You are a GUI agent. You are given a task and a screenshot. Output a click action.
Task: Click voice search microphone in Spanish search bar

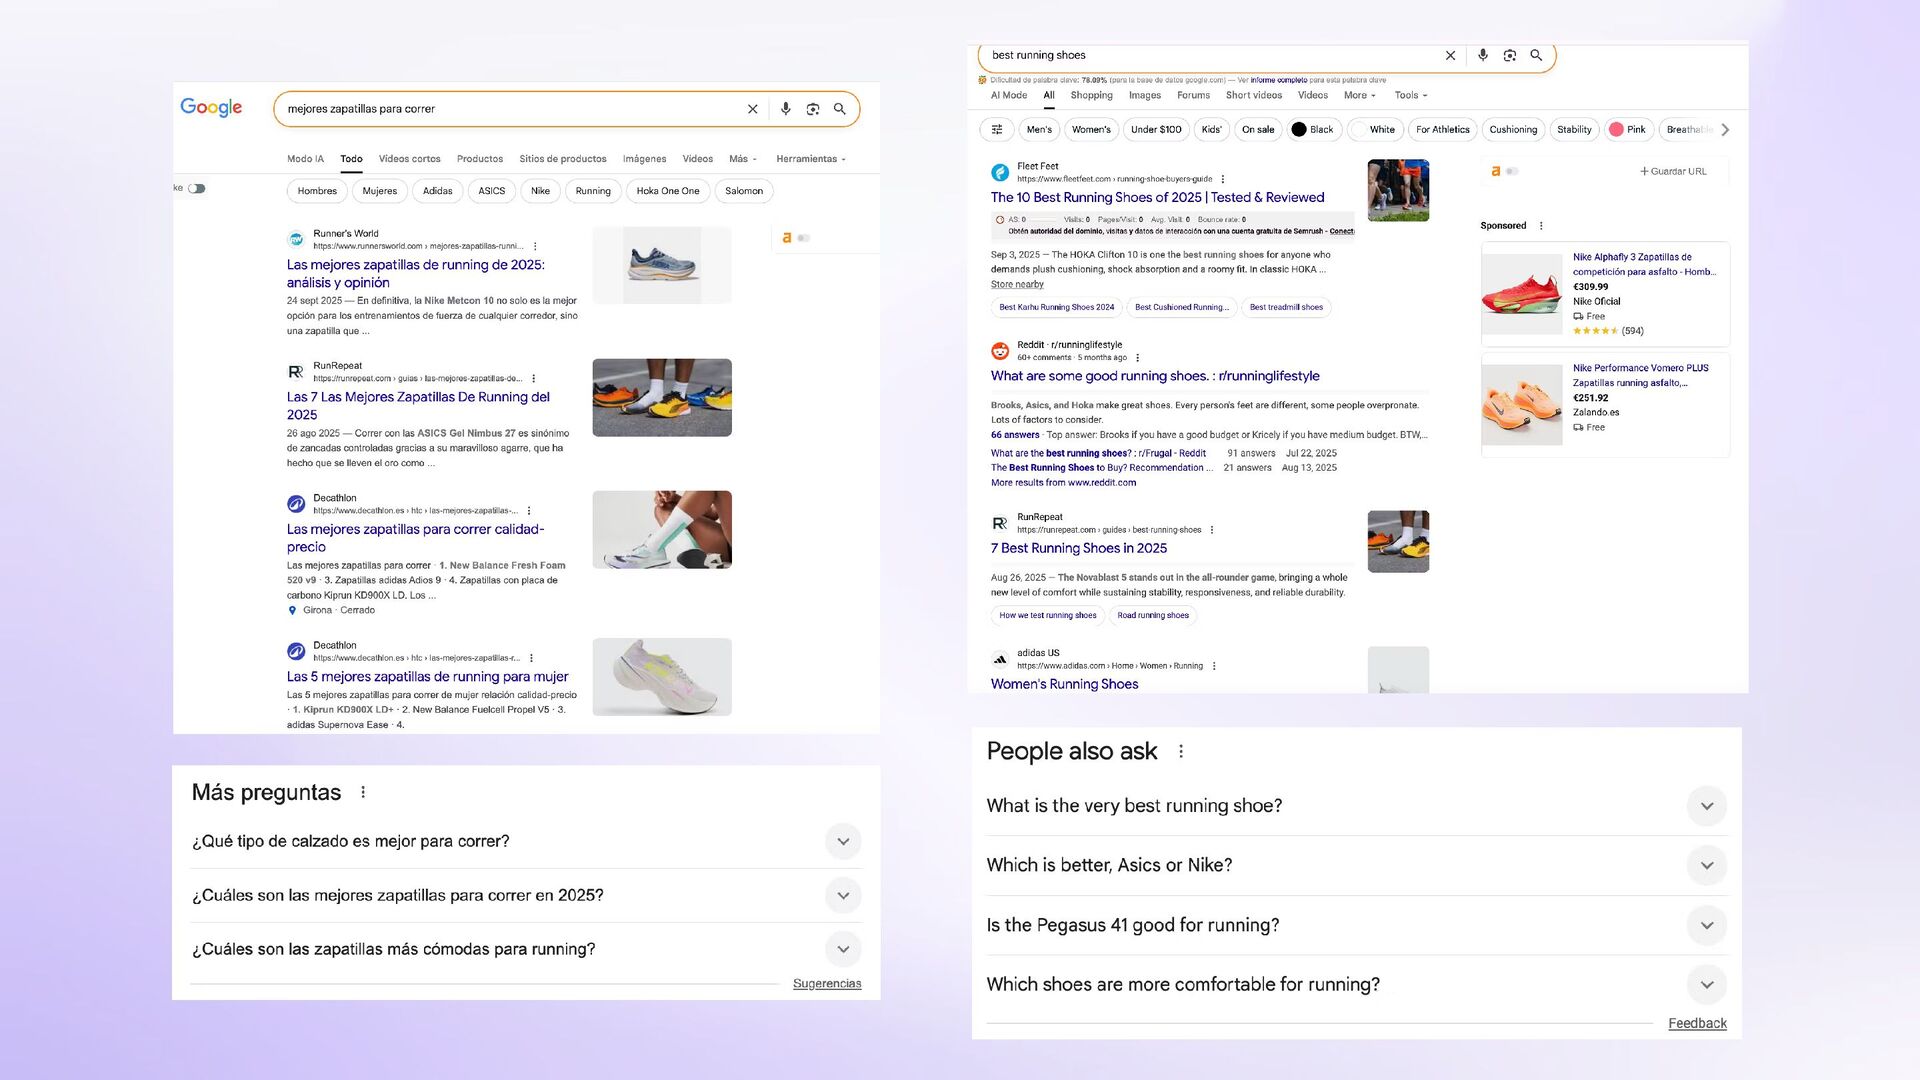(x=786, y=109)
